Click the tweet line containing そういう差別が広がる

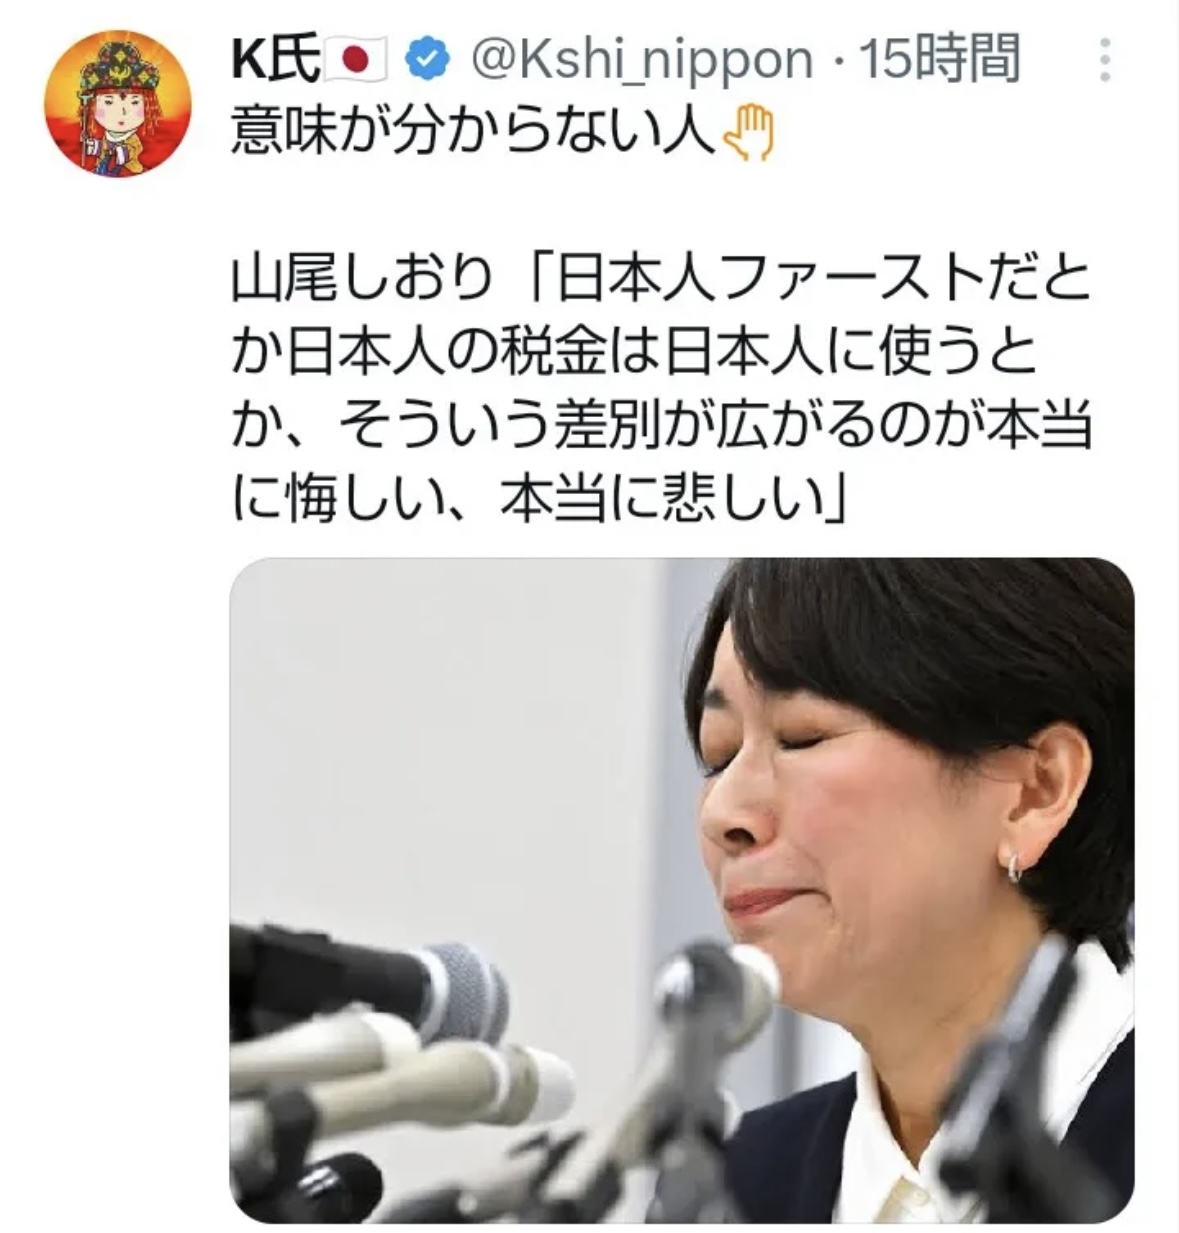(x=660, y=428)
